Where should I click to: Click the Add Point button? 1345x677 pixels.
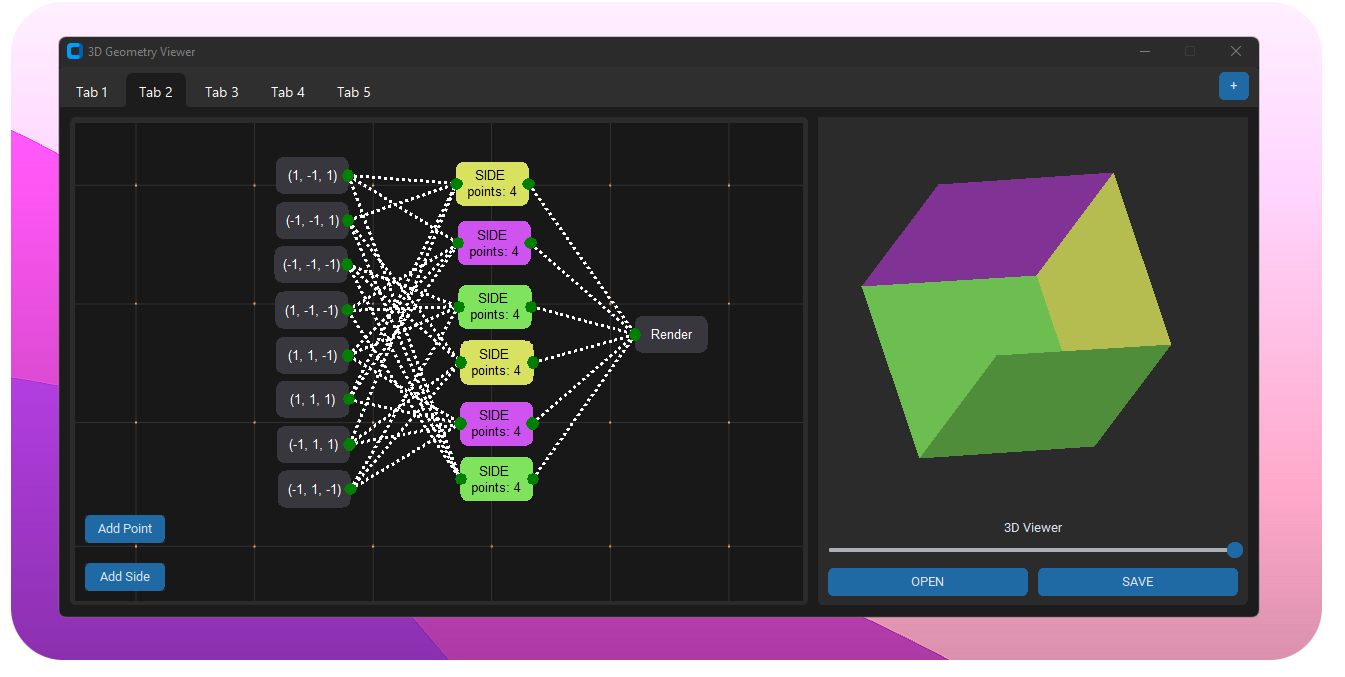click(x=125, y=529)
